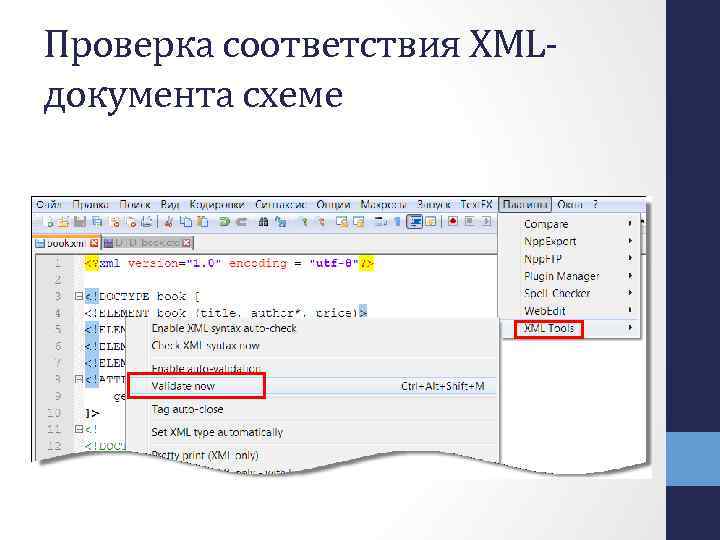Toggle the highlighted indent guide icon
Screen dimensions: 720x540
pyautogui.click(x=415, y=222)
